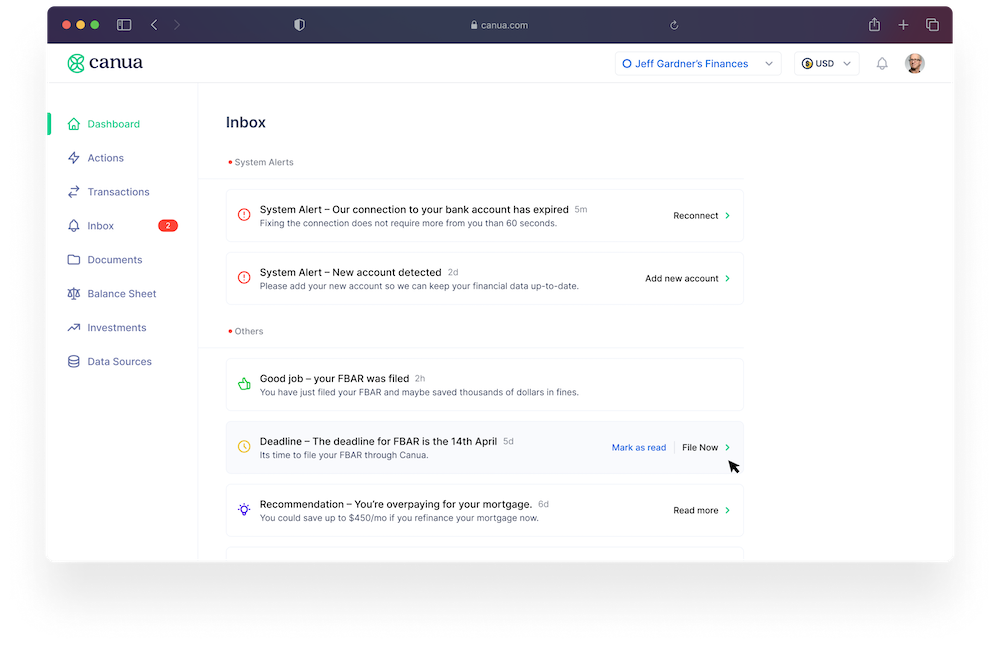This screenshot has height=649, width=1000.
Task: Click the Balance Sheet scales icon
Action: [74, 293]
